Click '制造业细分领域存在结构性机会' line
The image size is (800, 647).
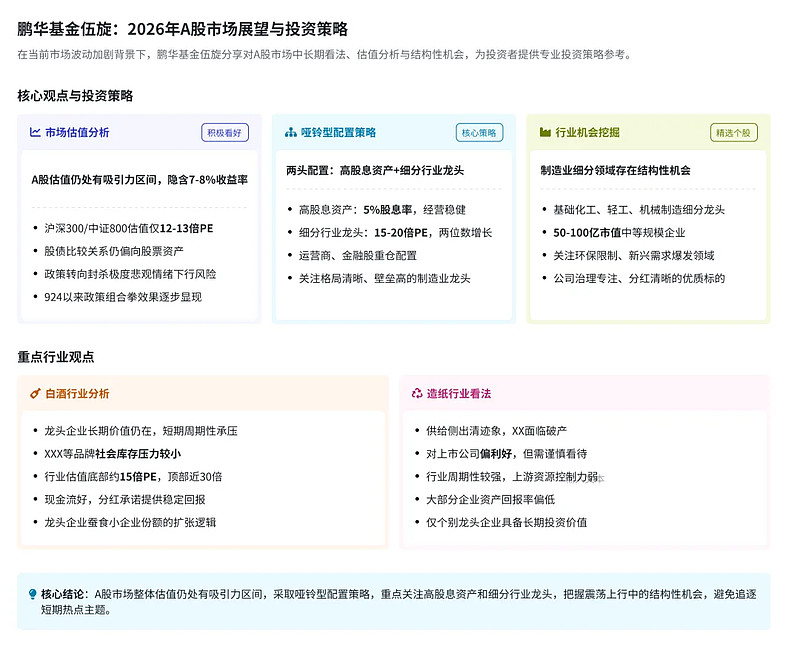coord(615,170)
